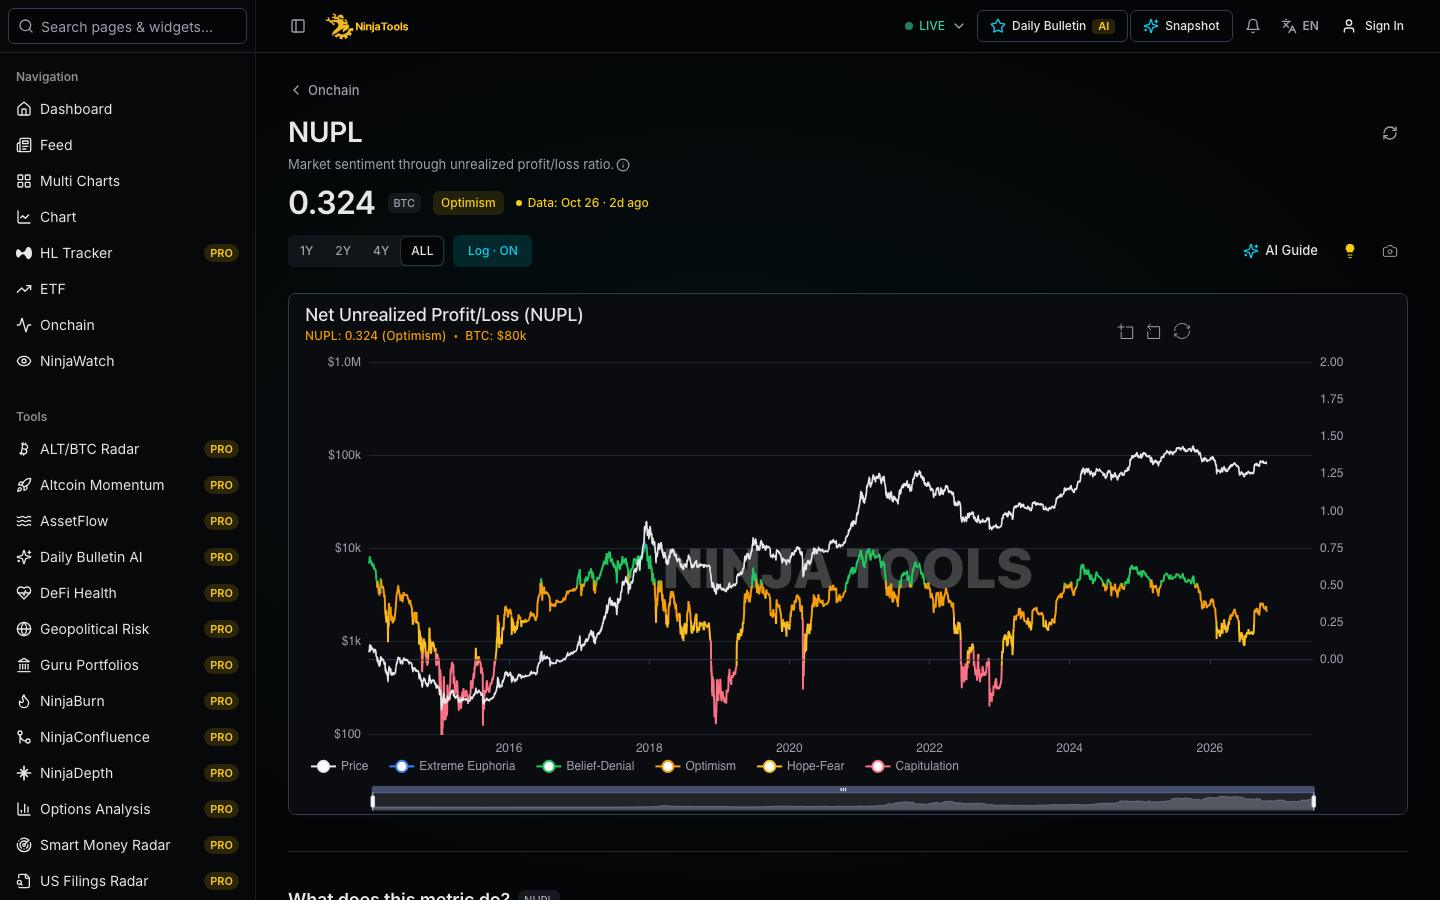
Task: Click the right handle of the range slider
Action: (x=1313, y=801)
